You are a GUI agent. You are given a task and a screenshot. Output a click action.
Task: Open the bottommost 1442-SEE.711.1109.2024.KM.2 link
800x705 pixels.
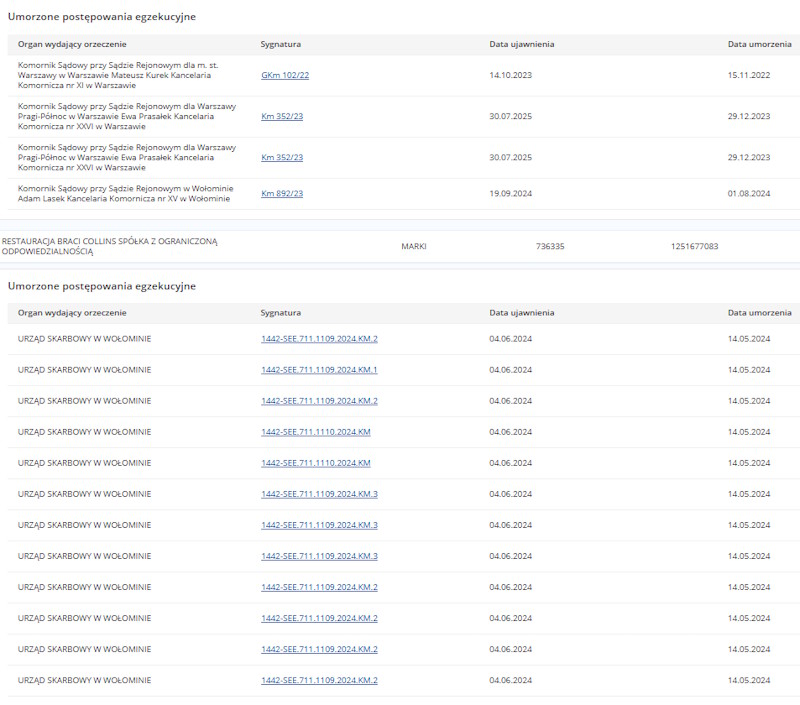pyautogui.click(x=319, y=680)
